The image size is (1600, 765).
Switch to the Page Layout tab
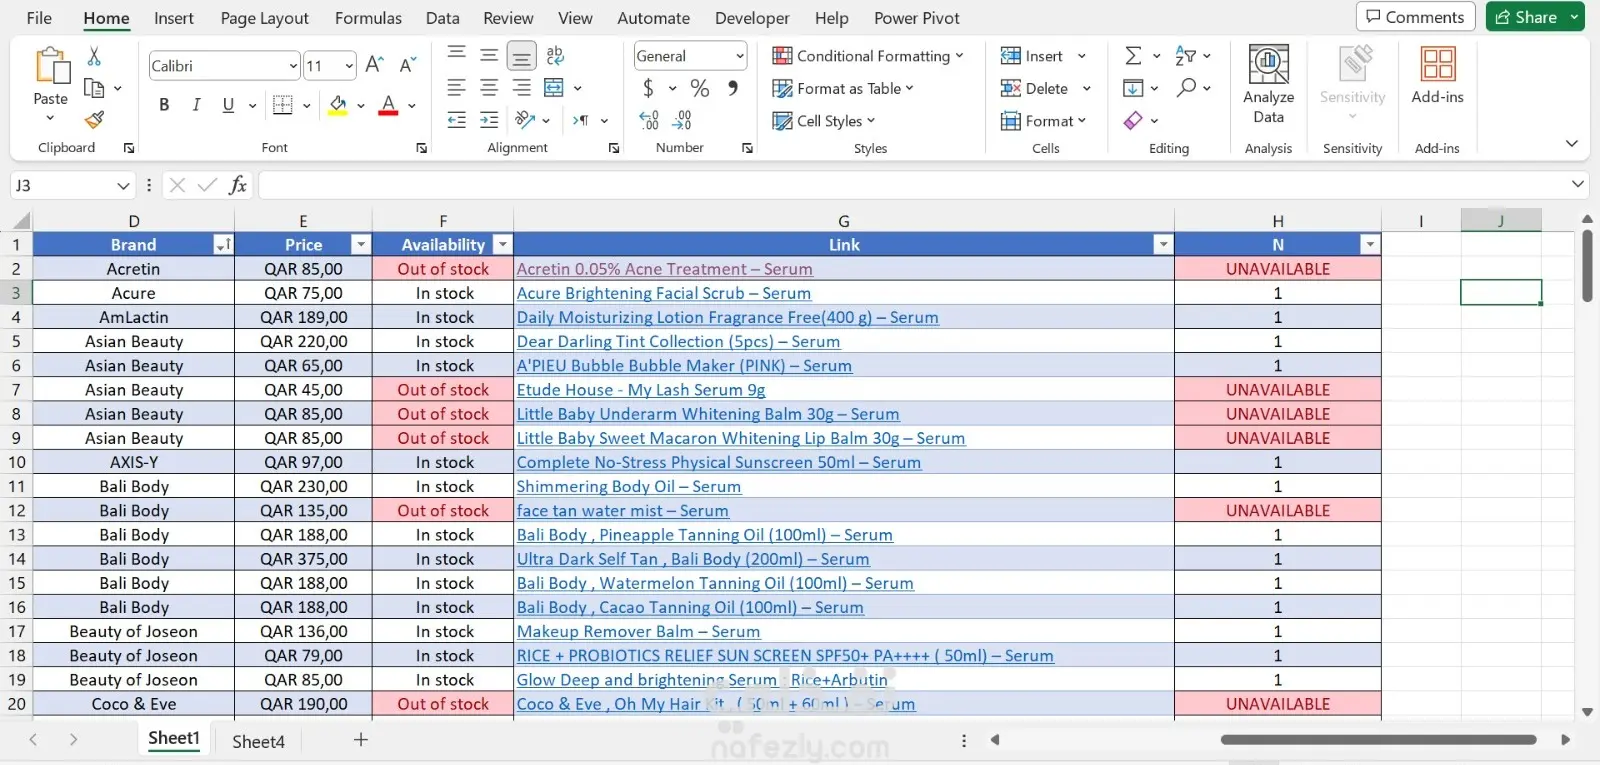265,18
